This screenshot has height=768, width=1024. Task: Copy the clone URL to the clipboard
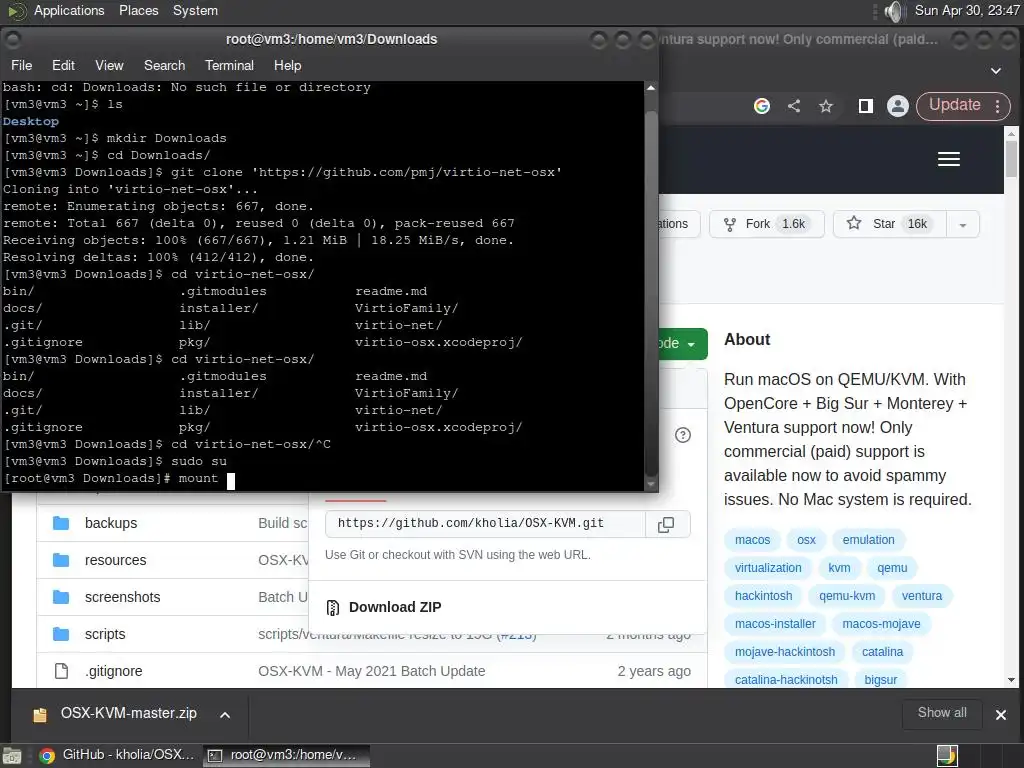coord(666,524)
